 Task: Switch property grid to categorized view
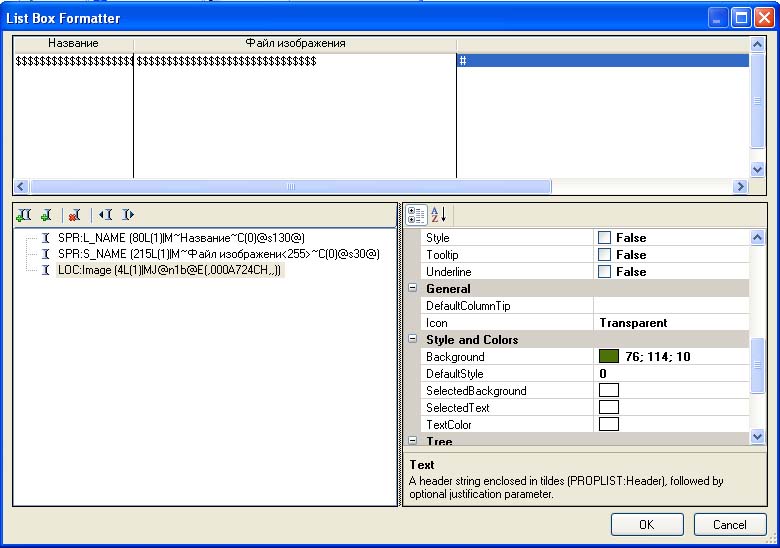(418, 215)
